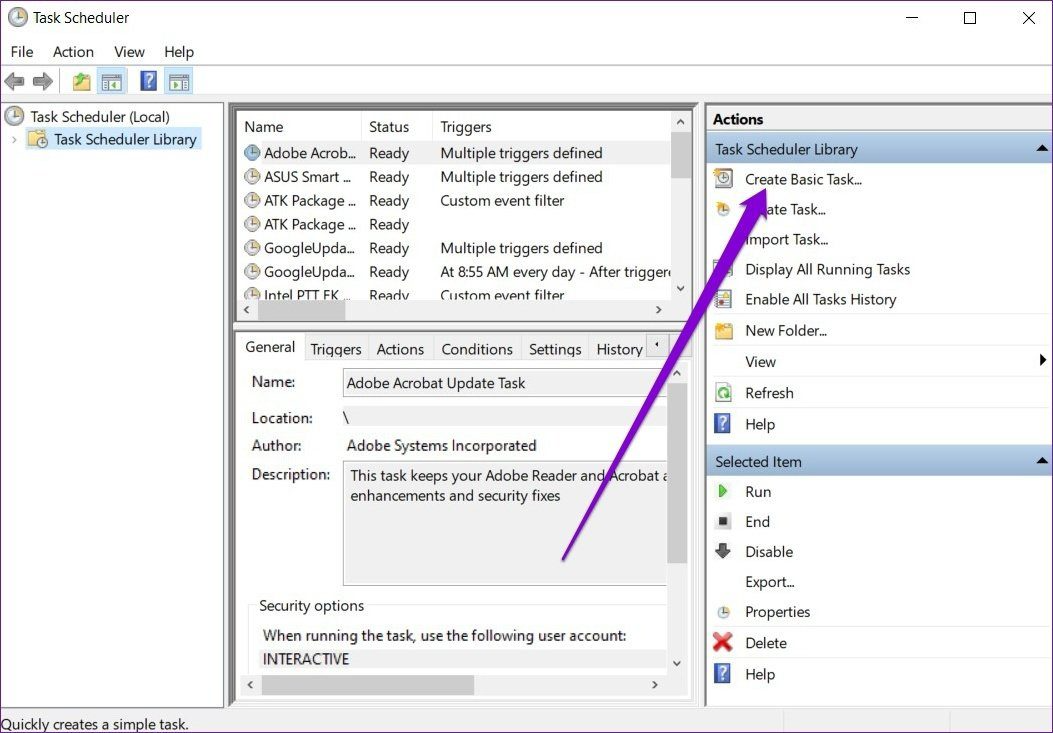Toggle the Show/Hide Console Tree toolbar icon
This screenshot has width=1053, height=733.
tap(111, 82)
